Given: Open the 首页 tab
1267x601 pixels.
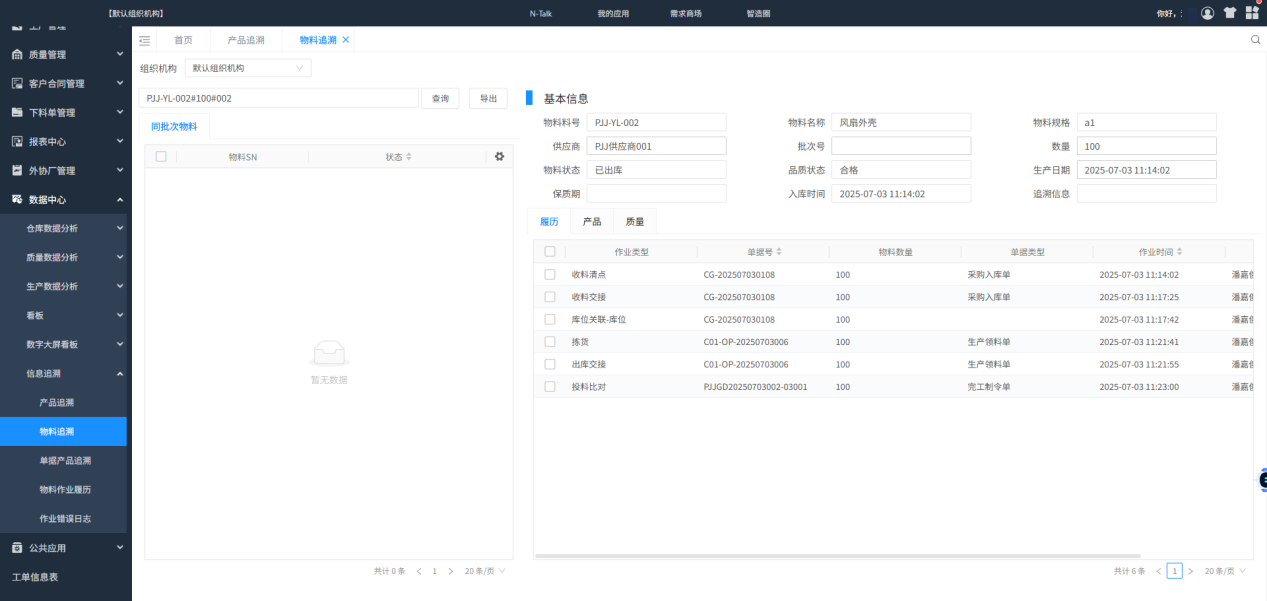Looking at the screenshot, I should click(183, 40).
